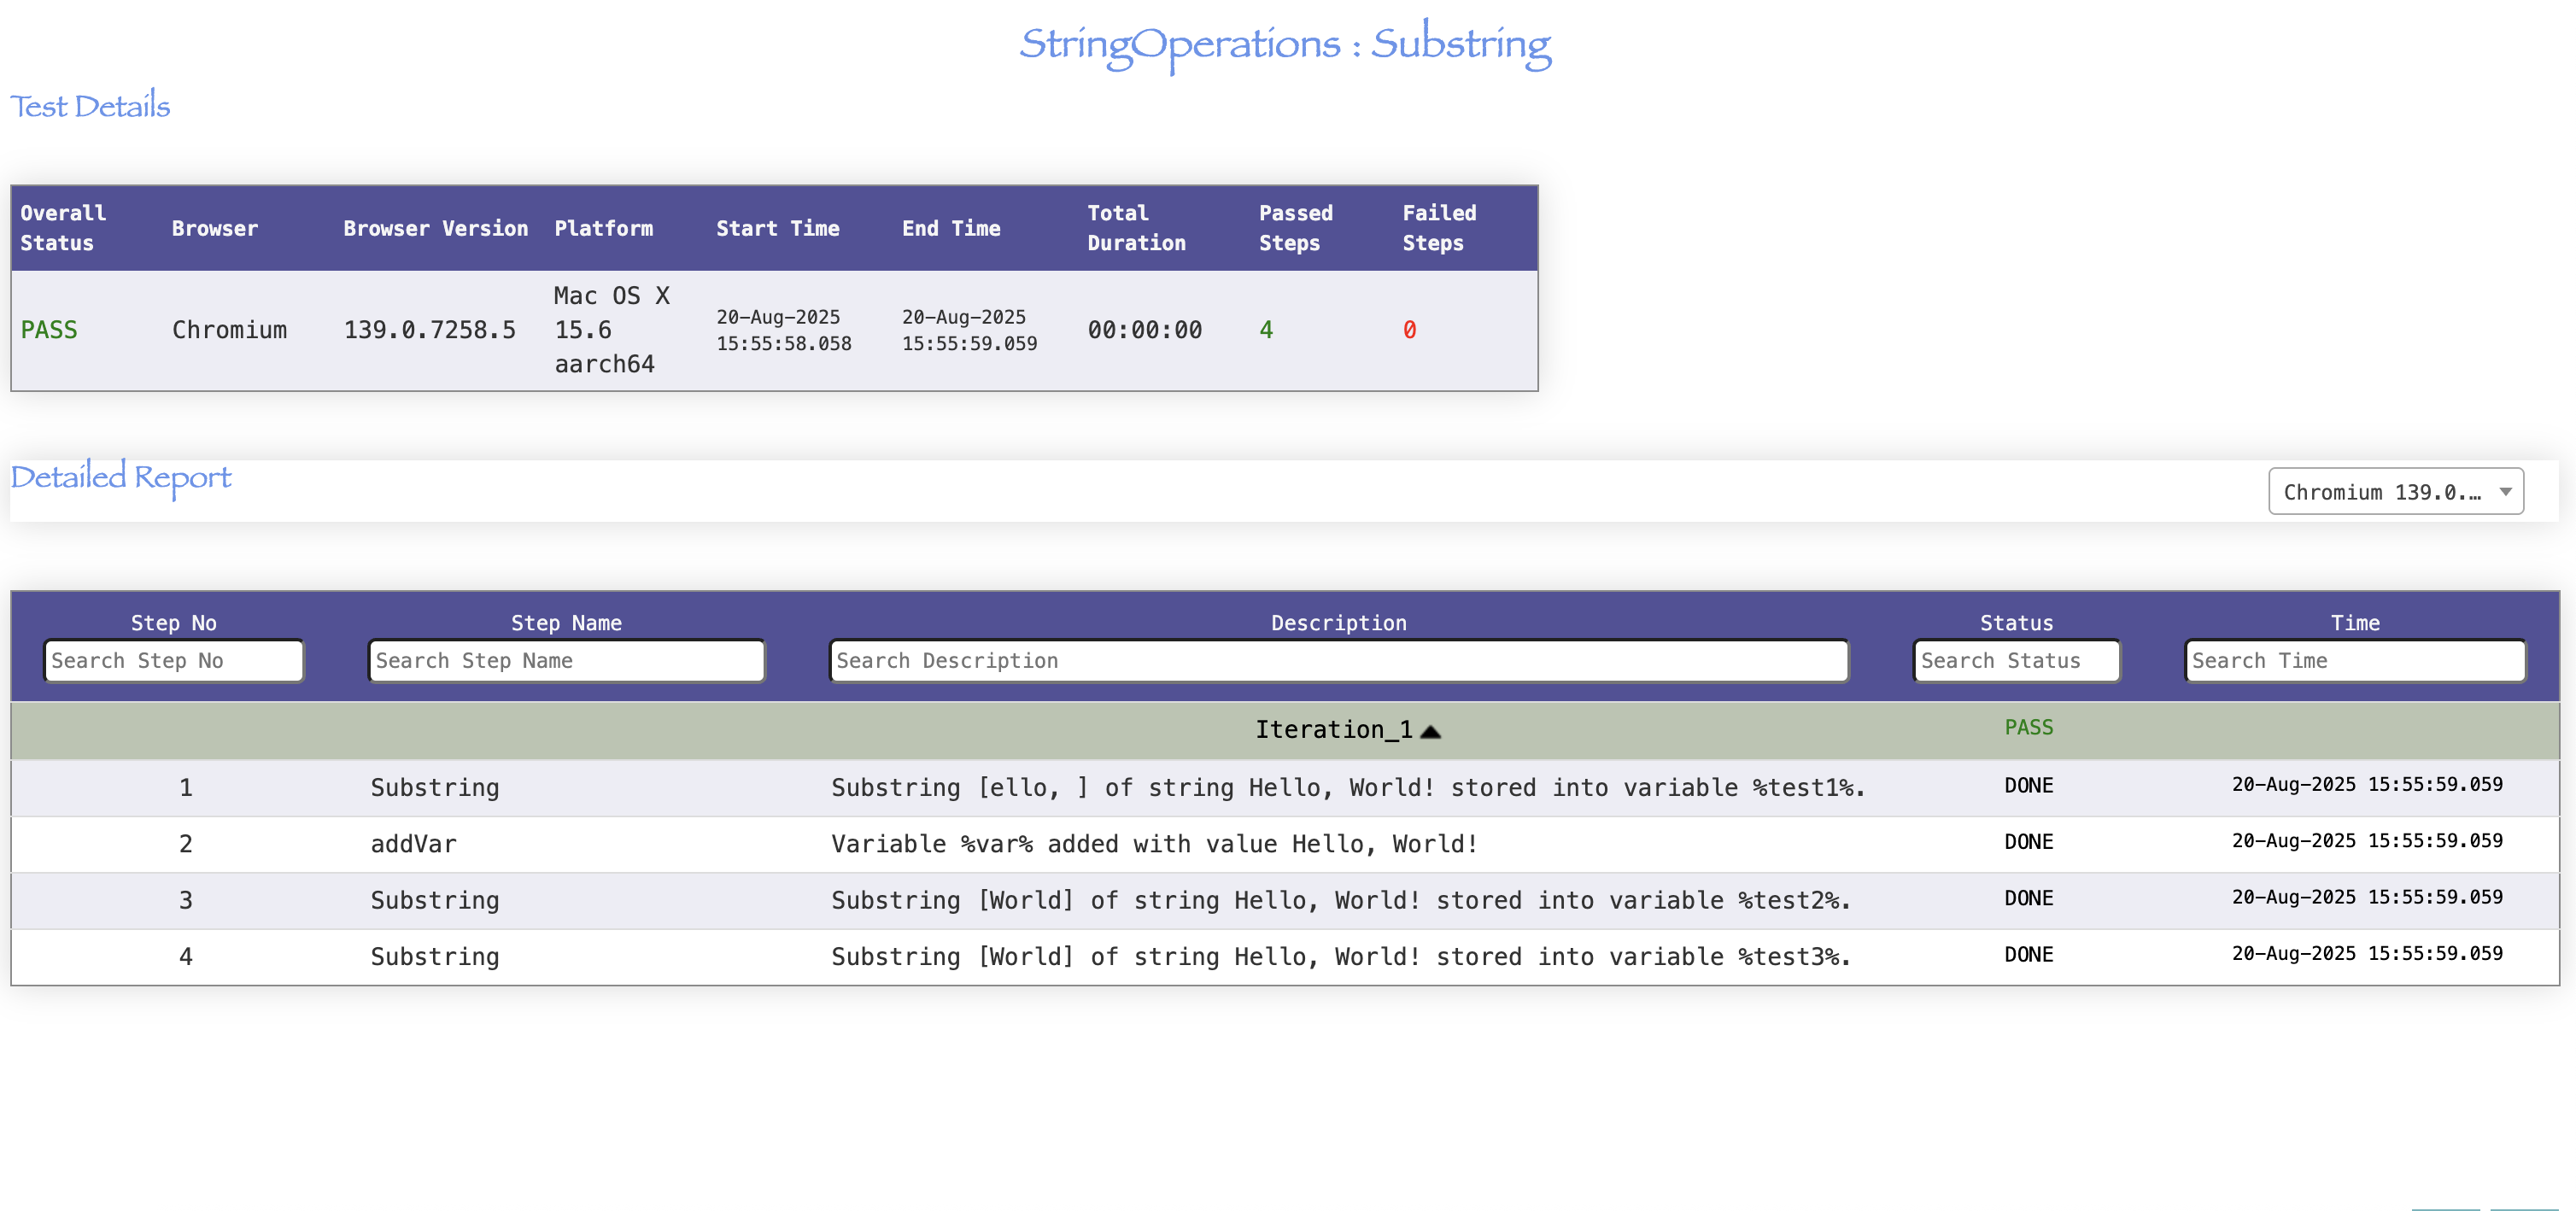Click the overall PASS status in Test Details
Viewport: 2576px width, 1211px height.
pos(49,330)
